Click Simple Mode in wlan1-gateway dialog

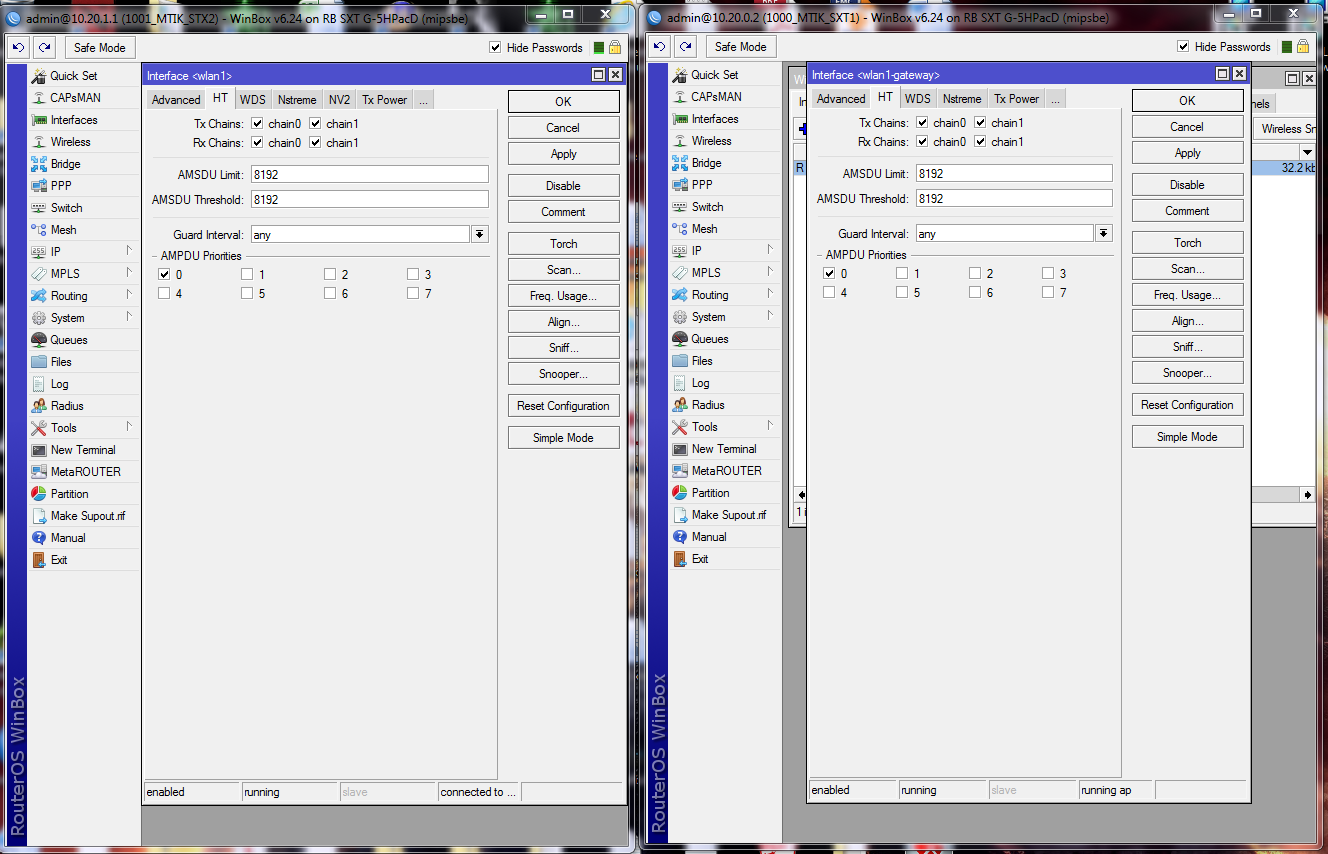[x=1188, y=437]
